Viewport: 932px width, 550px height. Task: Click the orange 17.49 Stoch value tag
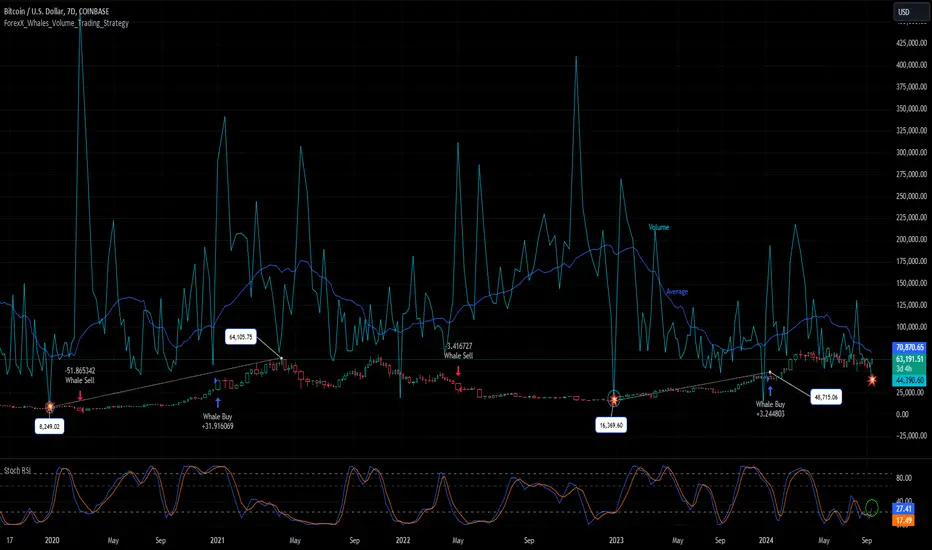click(903, 520)
